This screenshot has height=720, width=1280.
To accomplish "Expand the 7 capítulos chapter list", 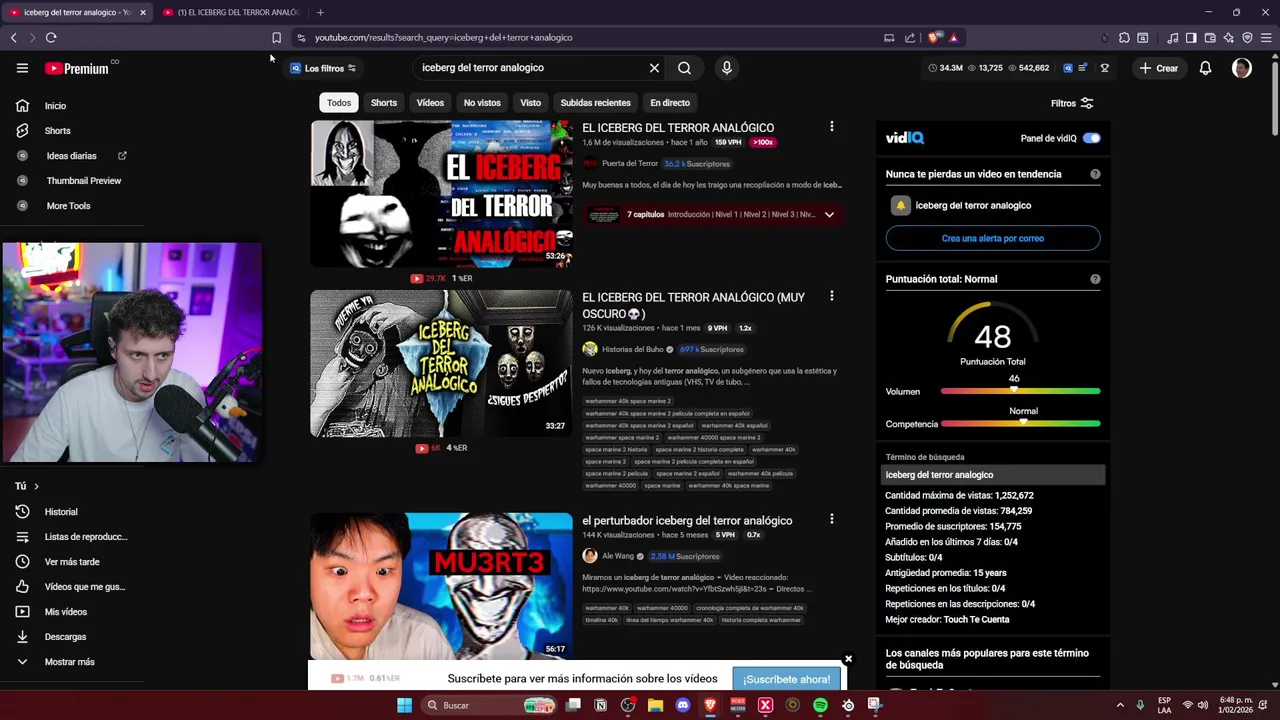I will click(x=829, y=214).
